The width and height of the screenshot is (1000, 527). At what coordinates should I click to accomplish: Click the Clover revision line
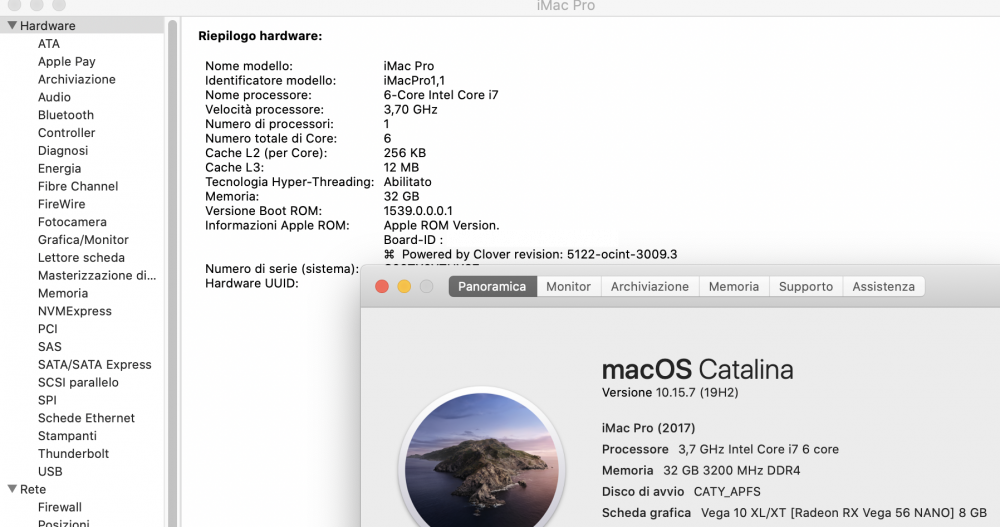click(531, 254)
